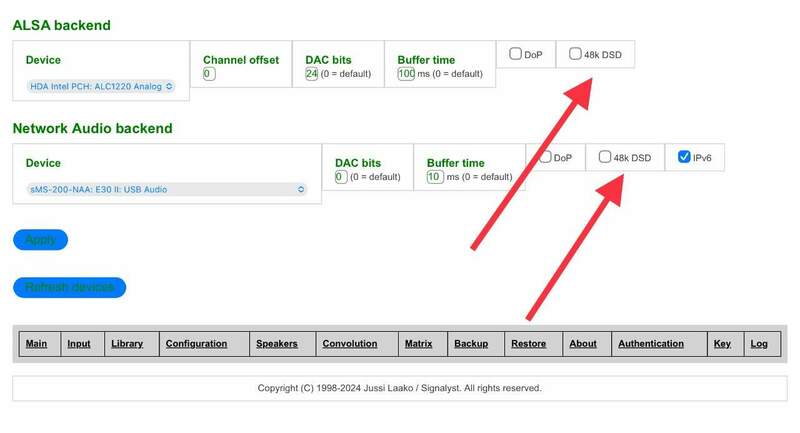
Task: Click the ALSA DAC bits field
Action: [311, 74]
